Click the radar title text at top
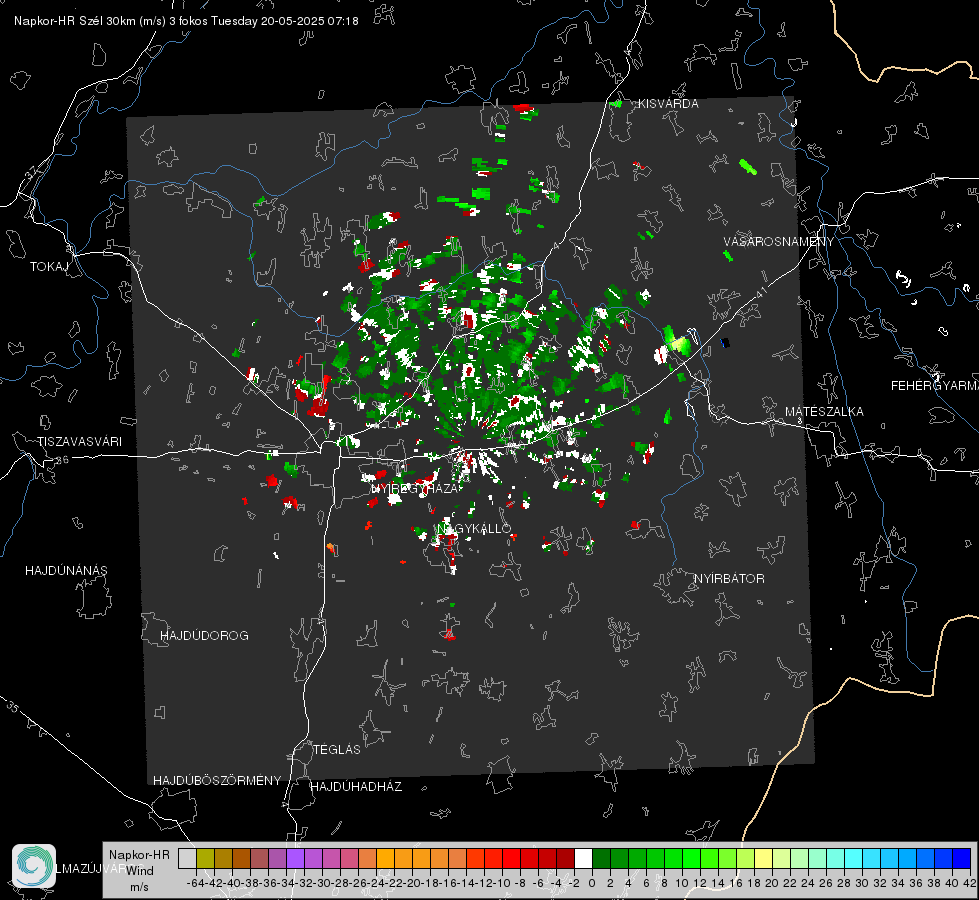The height and width of the screenshot is (900, 979). [x=186, y=21]
